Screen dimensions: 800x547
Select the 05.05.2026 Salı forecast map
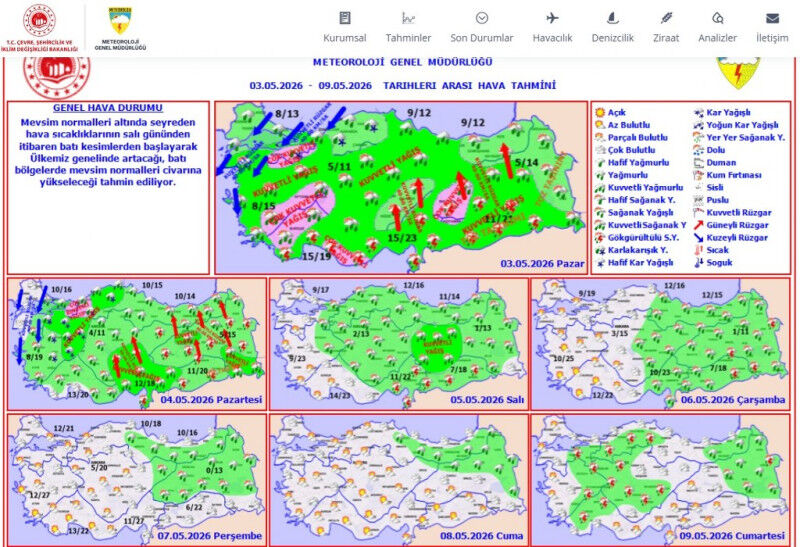[399, 344]
